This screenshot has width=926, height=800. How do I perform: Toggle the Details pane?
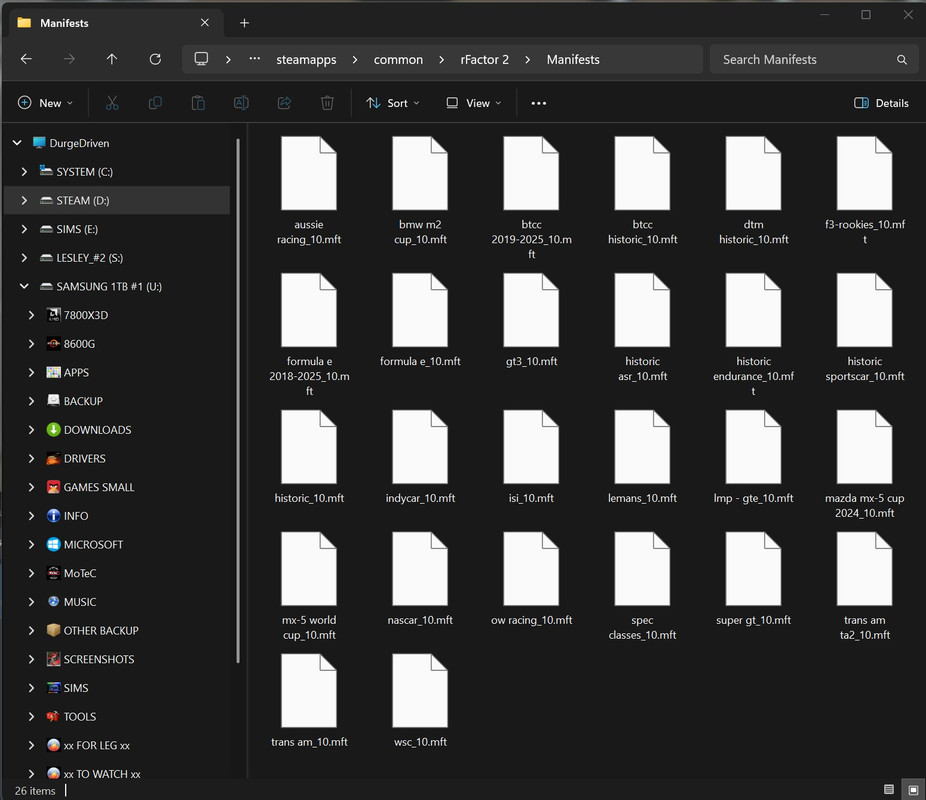coord(881,103)
